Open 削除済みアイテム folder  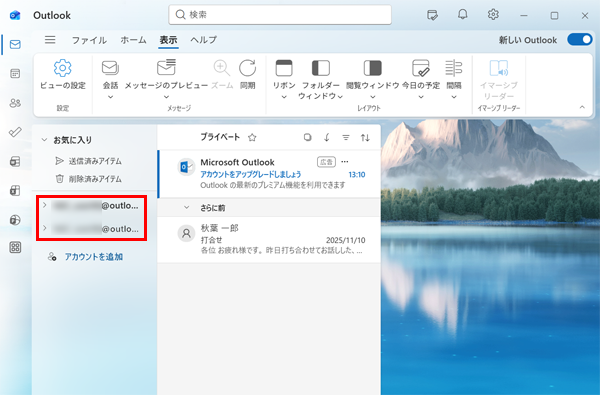[x=95, y=179]
